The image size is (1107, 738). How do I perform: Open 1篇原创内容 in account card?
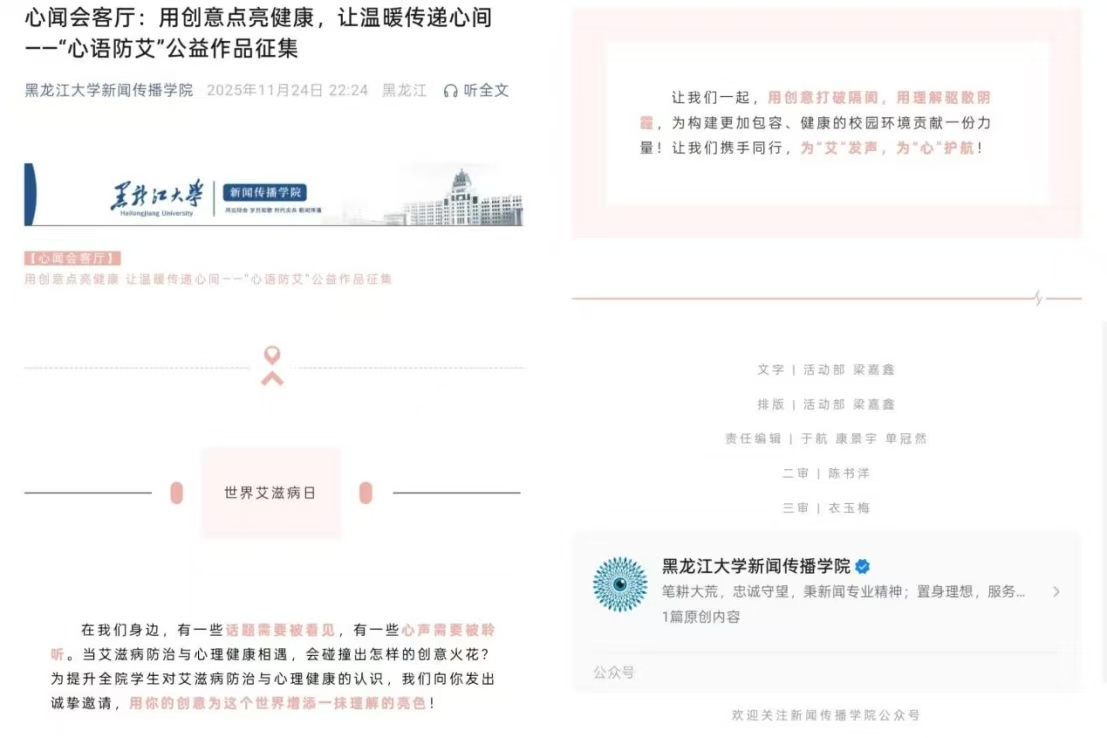pos(701,617)
